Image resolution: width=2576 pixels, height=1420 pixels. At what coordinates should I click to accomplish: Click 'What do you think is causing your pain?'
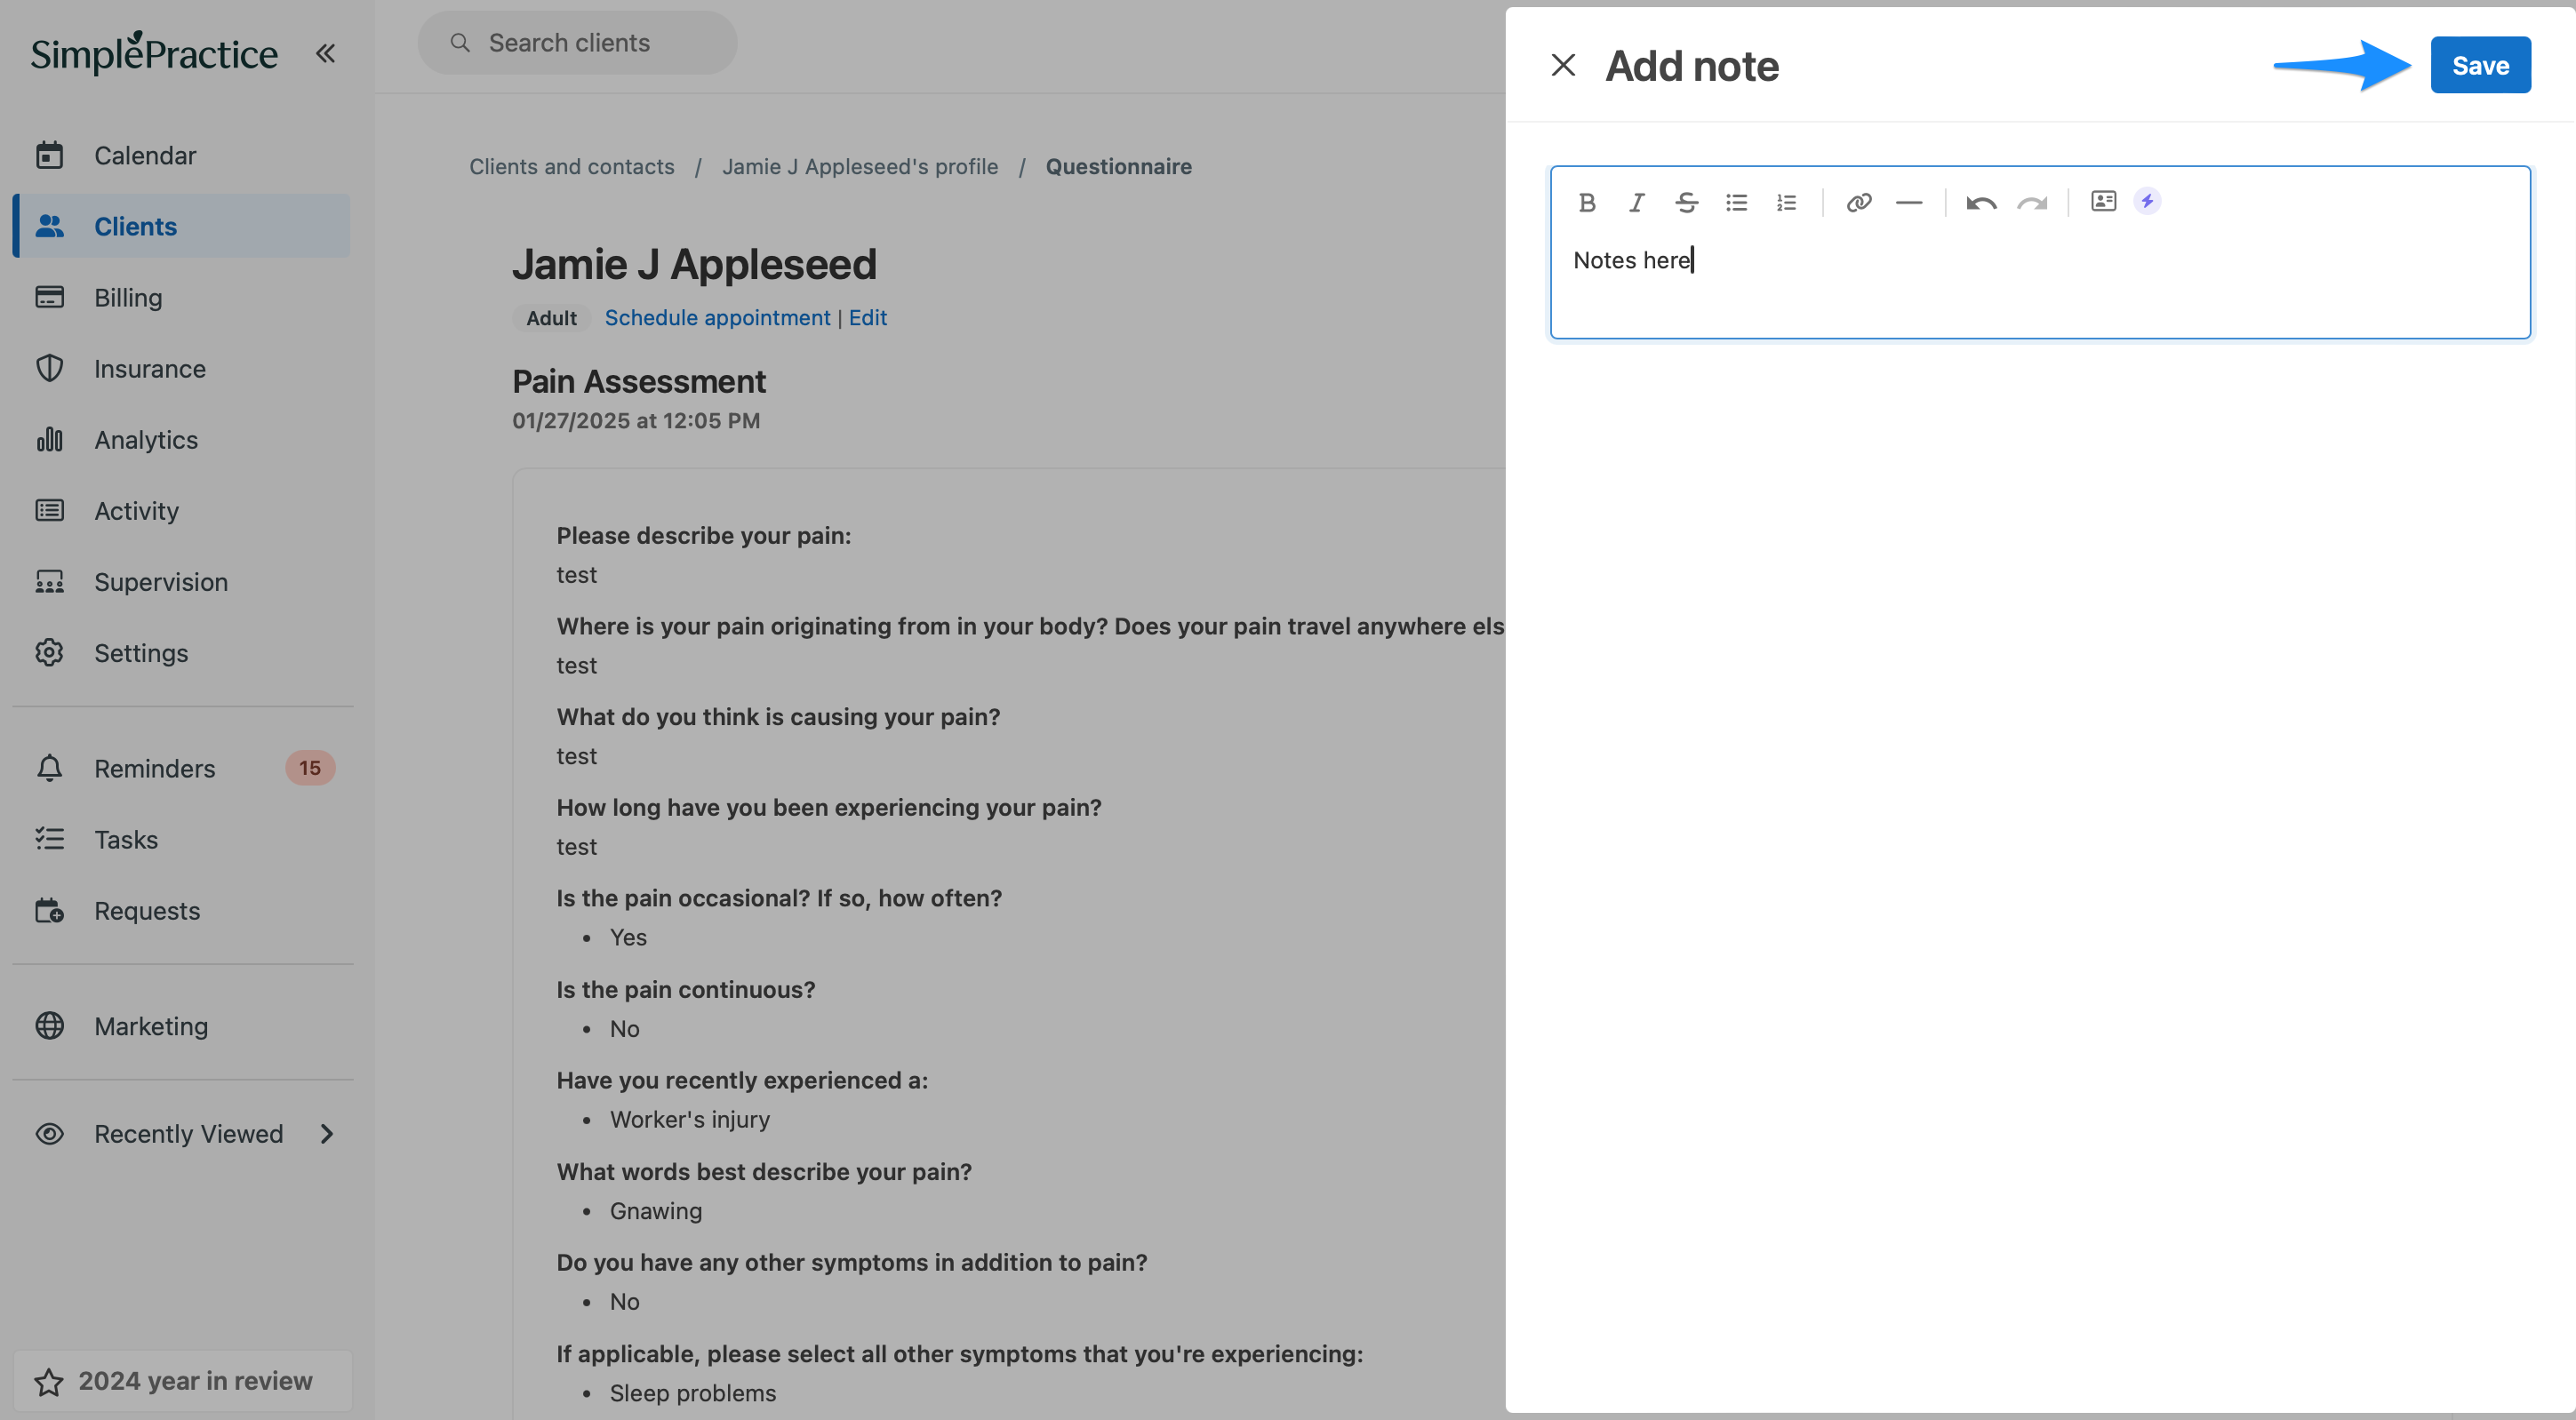pos(778,717)
